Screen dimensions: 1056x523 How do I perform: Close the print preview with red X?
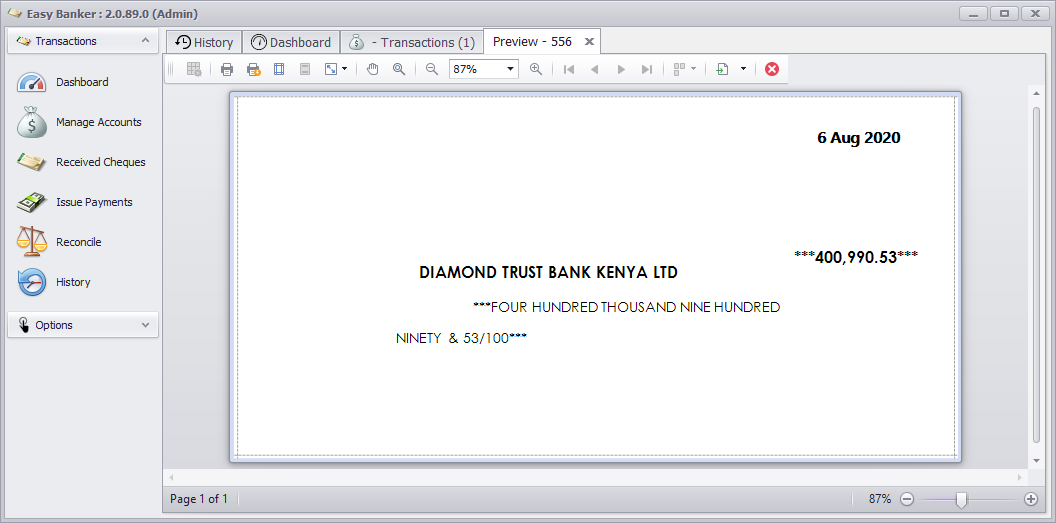[x=772, y=69]
